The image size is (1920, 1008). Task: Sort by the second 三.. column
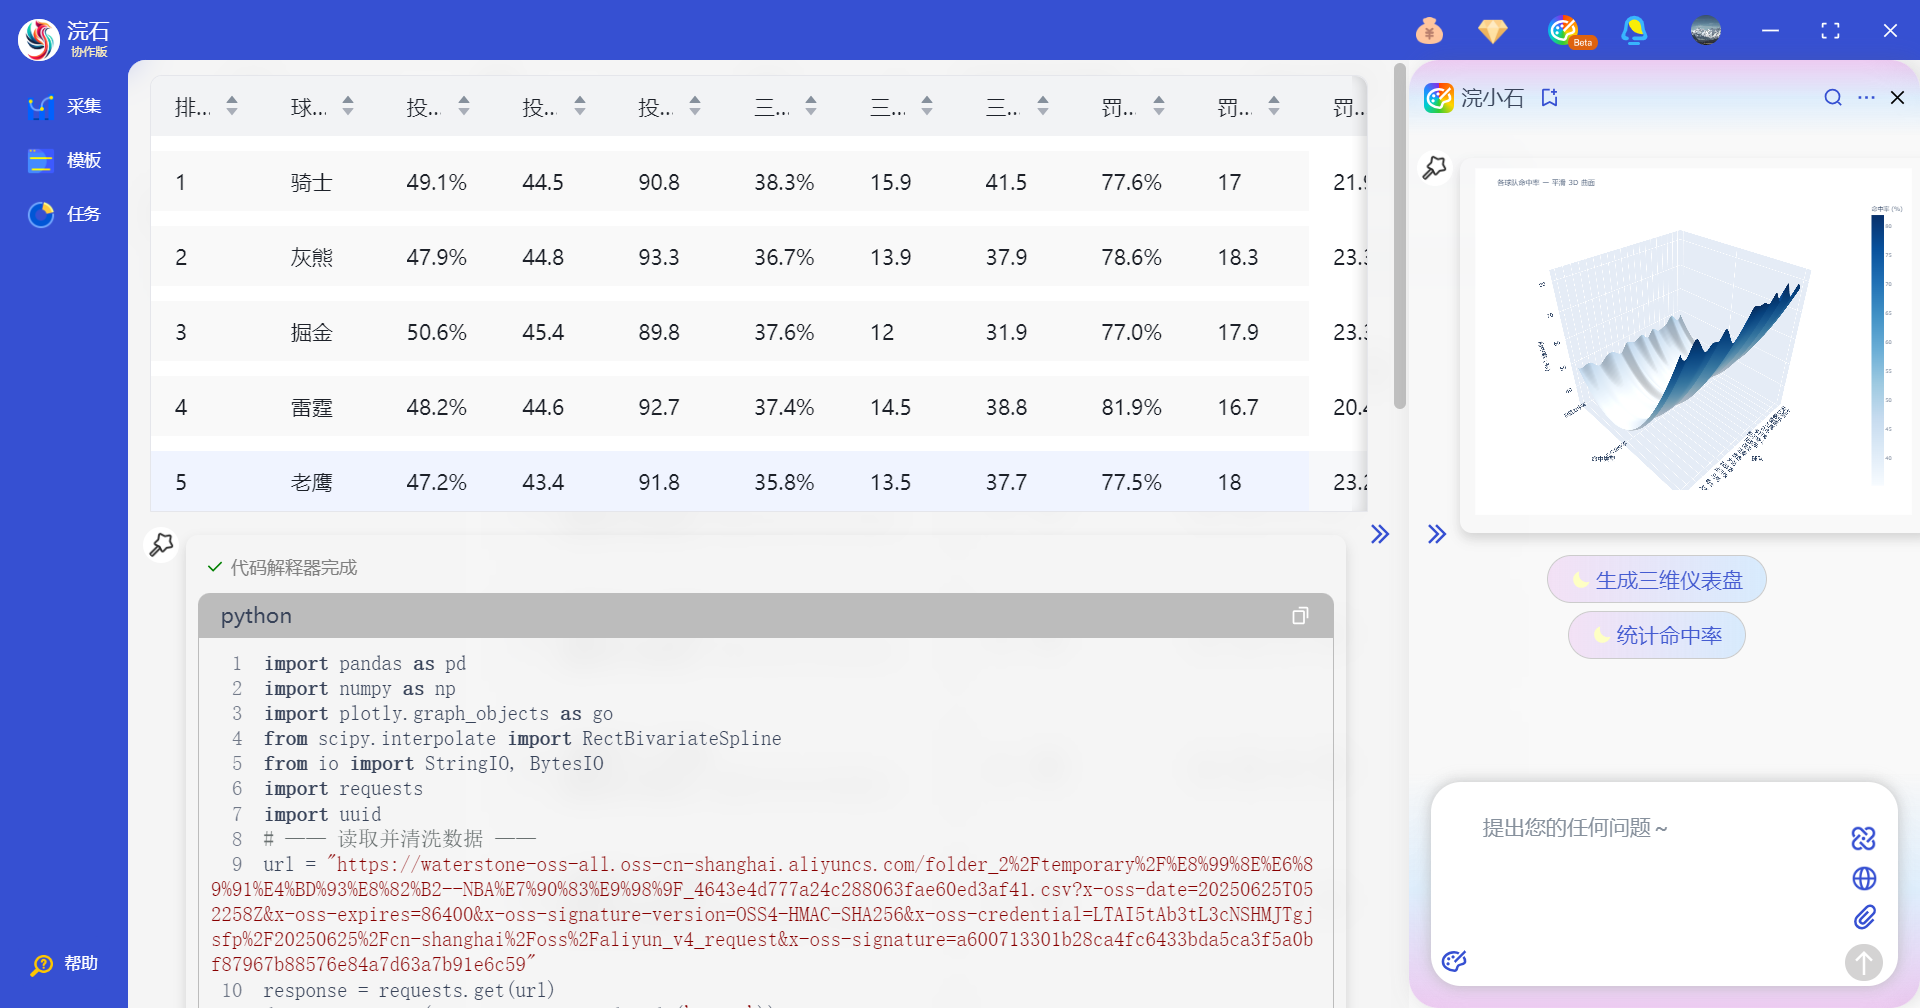pos(927,106)
